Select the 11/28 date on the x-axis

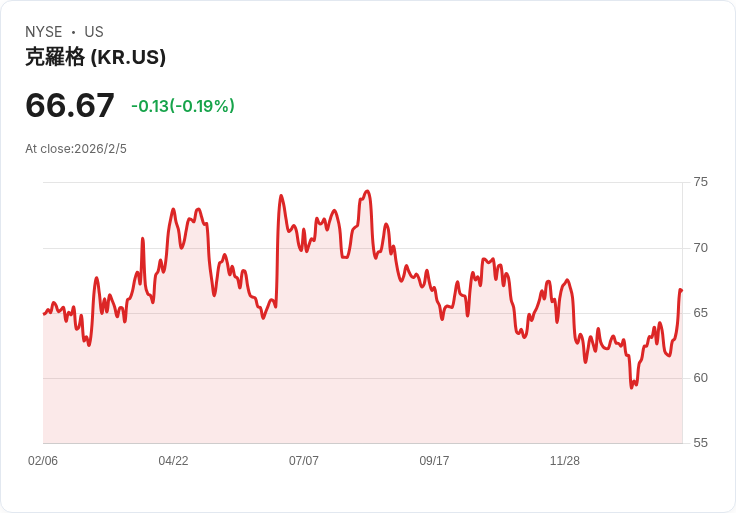click(565, 461)
